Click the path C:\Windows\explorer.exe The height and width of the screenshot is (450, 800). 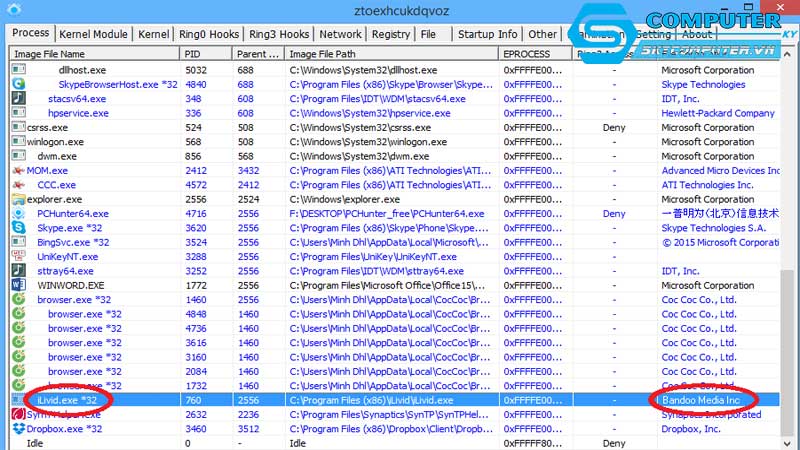pyautogui.click(x=344, y=199)
